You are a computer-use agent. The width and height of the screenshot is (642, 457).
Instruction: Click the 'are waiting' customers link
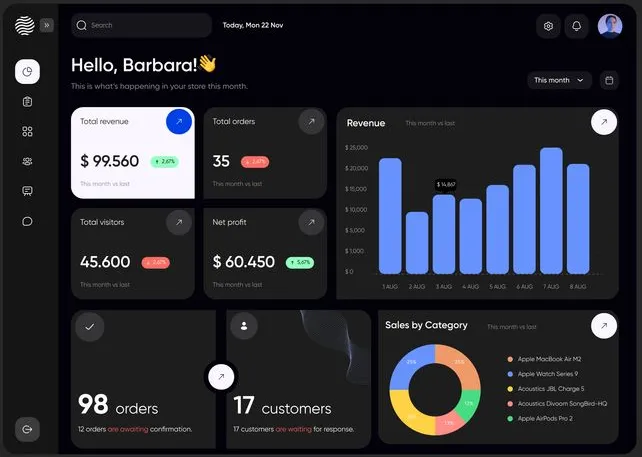(x=294, y=429)
